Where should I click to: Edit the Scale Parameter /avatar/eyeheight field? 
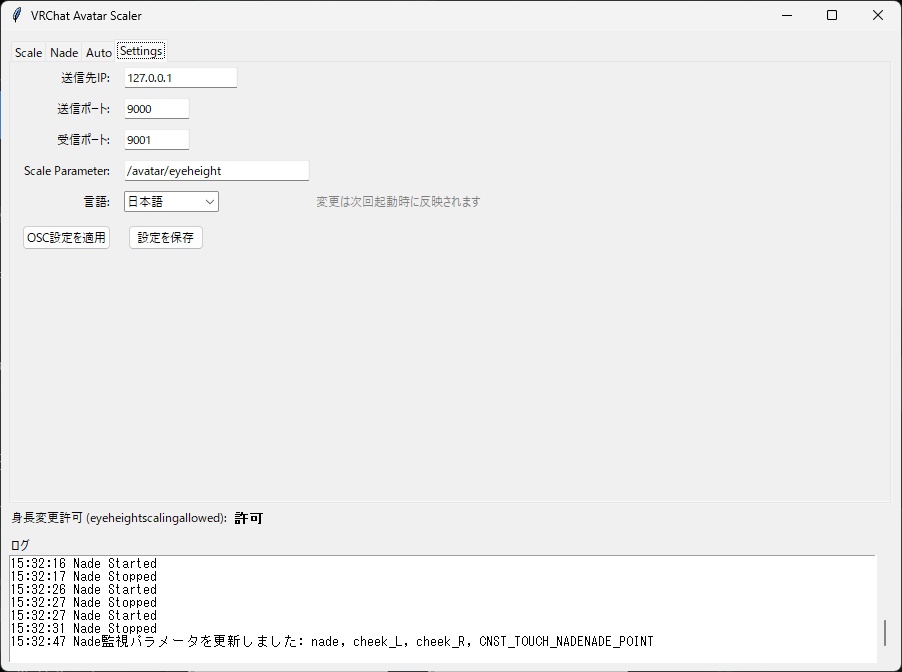point(216,171)
